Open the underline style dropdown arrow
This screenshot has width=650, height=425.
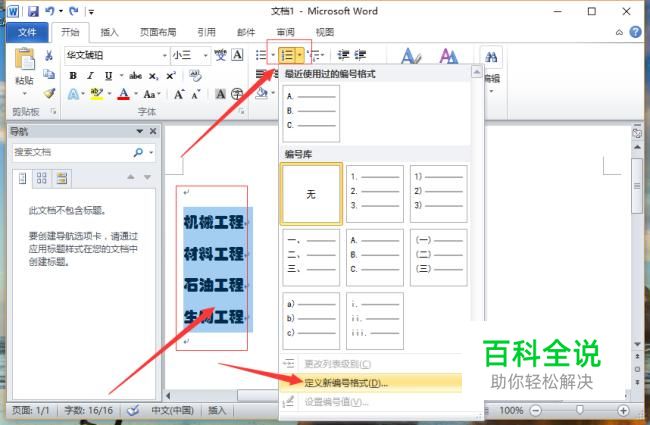(x=121, y=75)
